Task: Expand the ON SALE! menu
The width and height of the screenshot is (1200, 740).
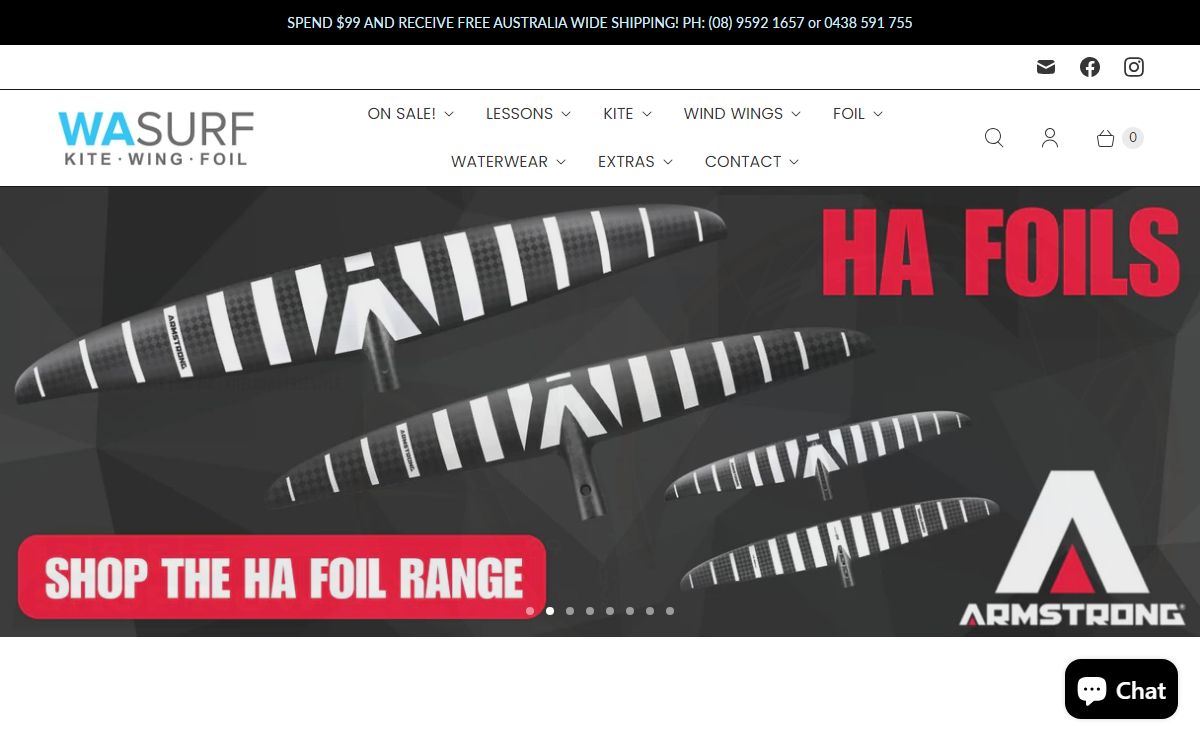Action: click(411, 114)
